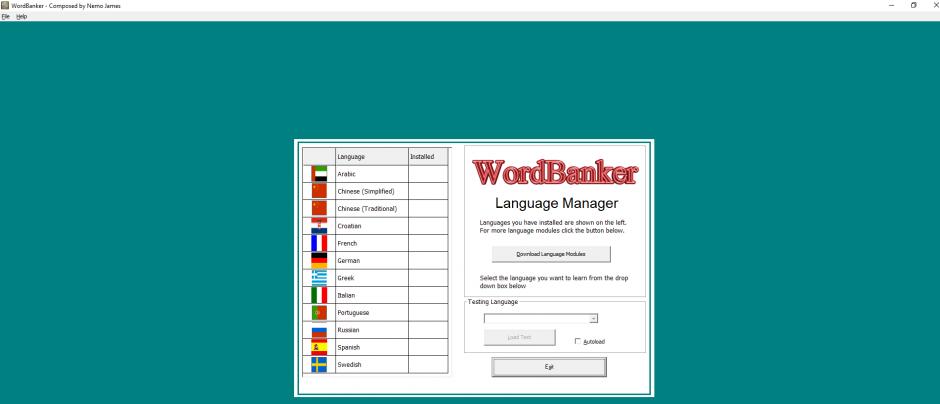Select the Croatian language name
This screenshot has width=940, height=404.
[349, 226]
